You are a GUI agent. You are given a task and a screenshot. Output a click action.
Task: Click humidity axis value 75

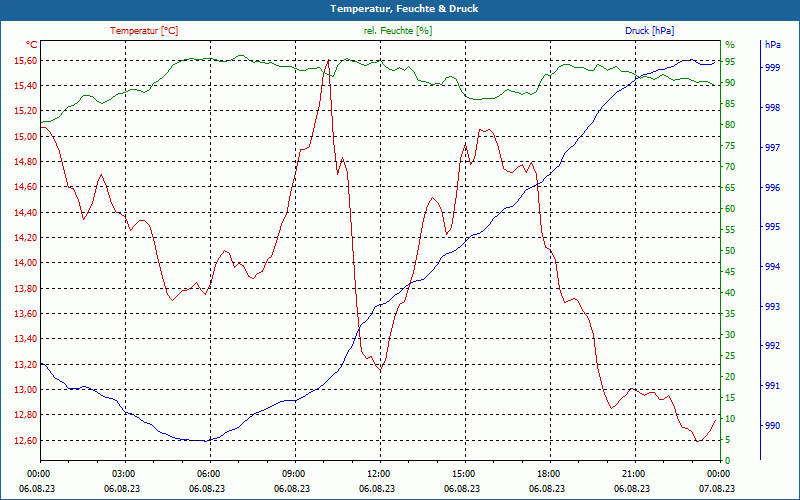[730, 146]
